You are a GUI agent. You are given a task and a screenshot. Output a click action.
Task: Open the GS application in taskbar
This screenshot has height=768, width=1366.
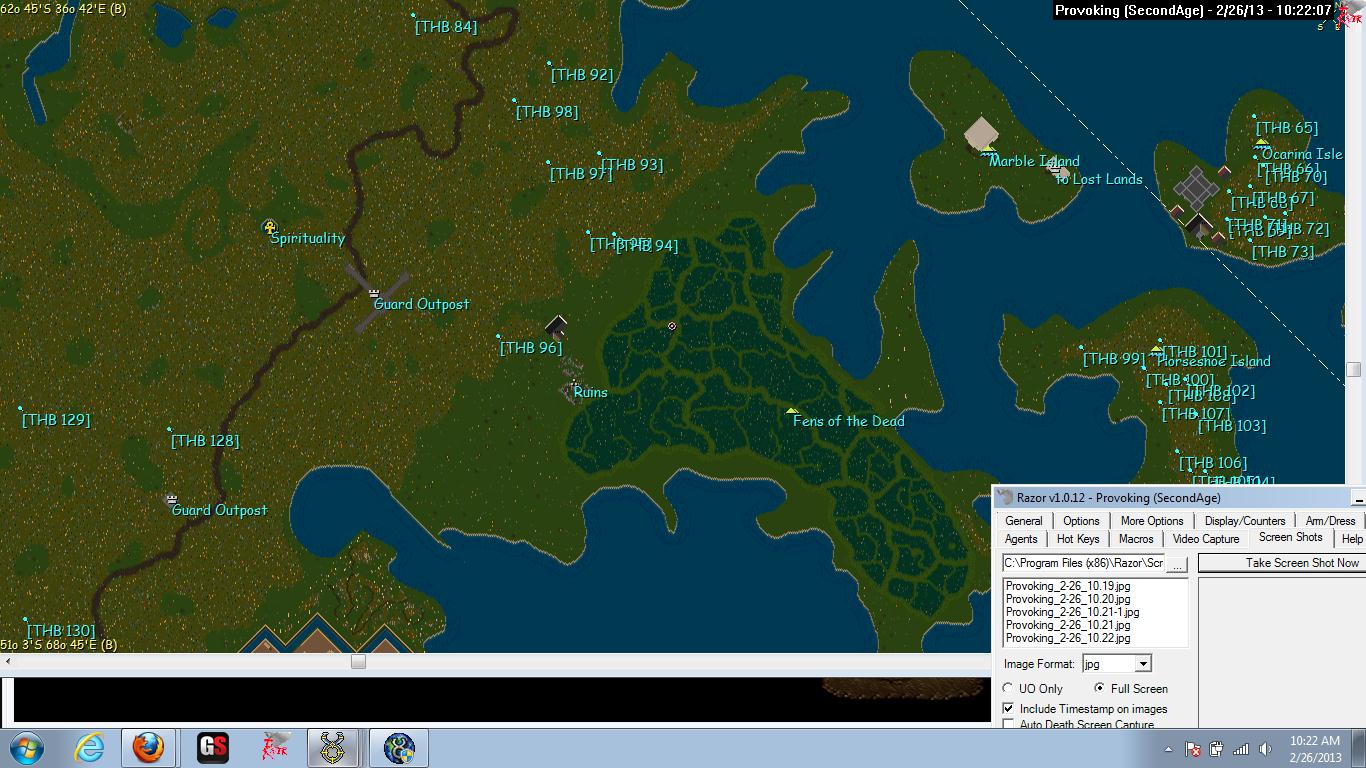pyautogui.click(x=212, y=747)
